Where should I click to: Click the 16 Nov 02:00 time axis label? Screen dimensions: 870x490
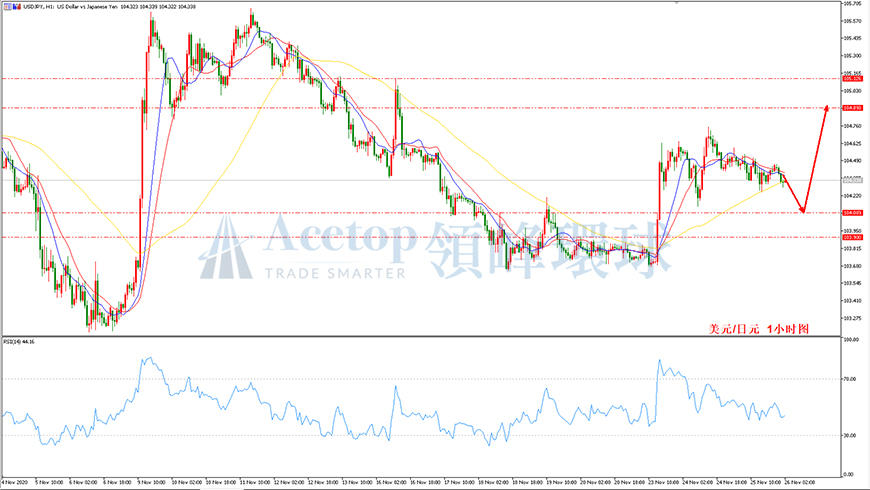tap(391, 481)
